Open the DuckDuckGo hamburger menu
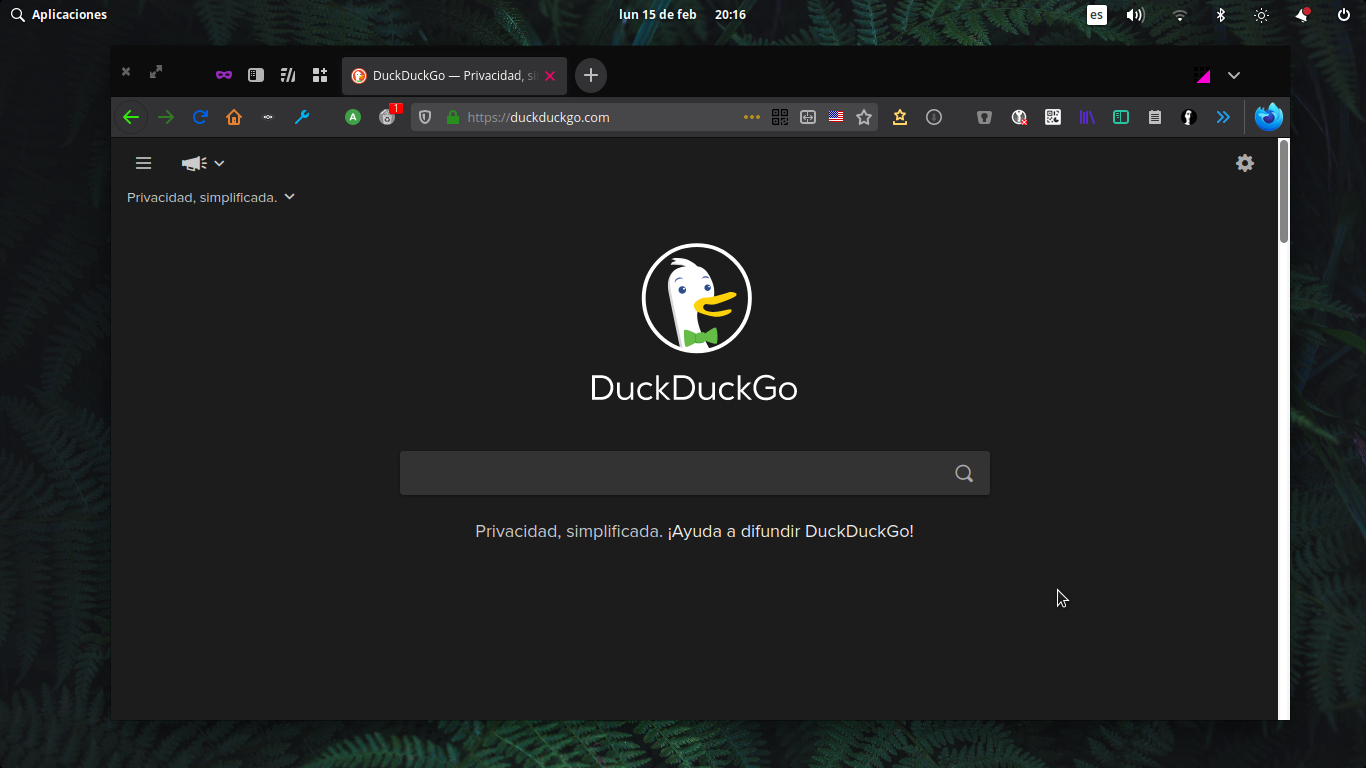The height and width of the screenshot is (768, 1366). 144,163
